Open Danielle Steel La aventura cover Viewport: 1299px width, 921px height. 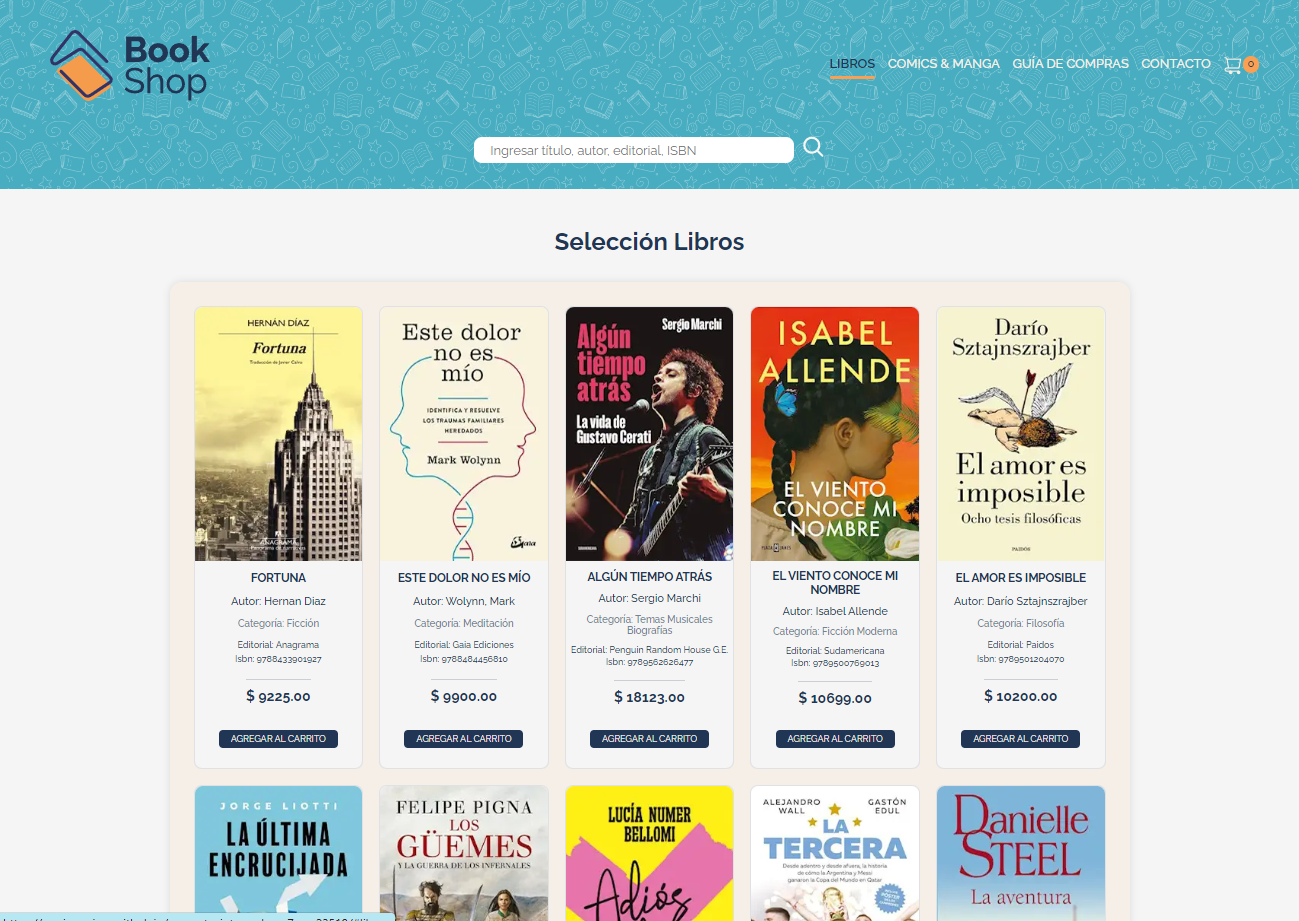click(1021, 853)
